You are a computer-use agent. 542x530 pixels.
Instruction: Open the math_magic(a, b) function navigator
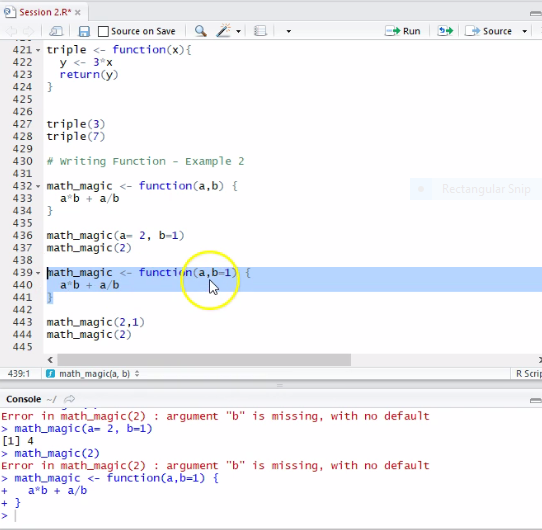click(93, 374)
